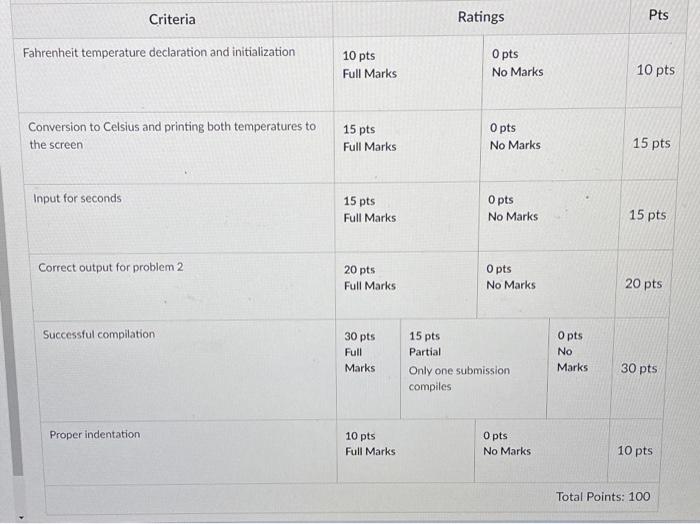This screenshot has height=524, width=700.
Task: Choose 0 pts No Marks for Fahrenheit declaration
Action: (517, 63)
